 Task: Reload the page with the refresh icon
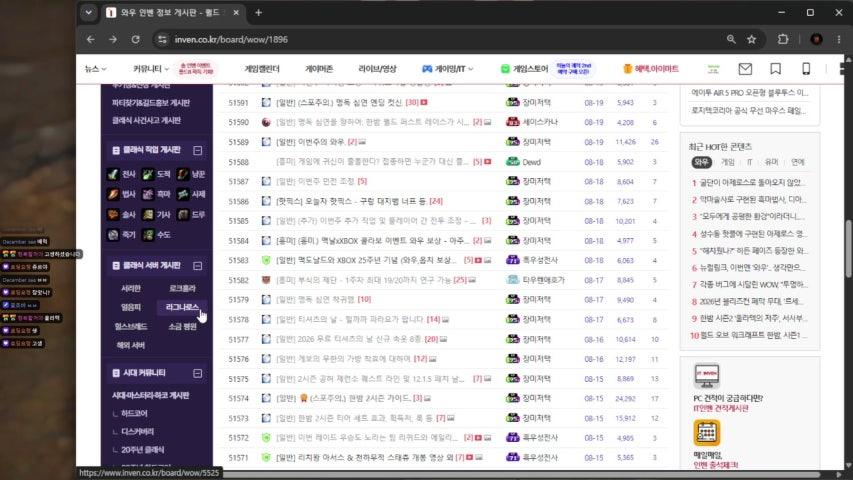coord(135,39)
